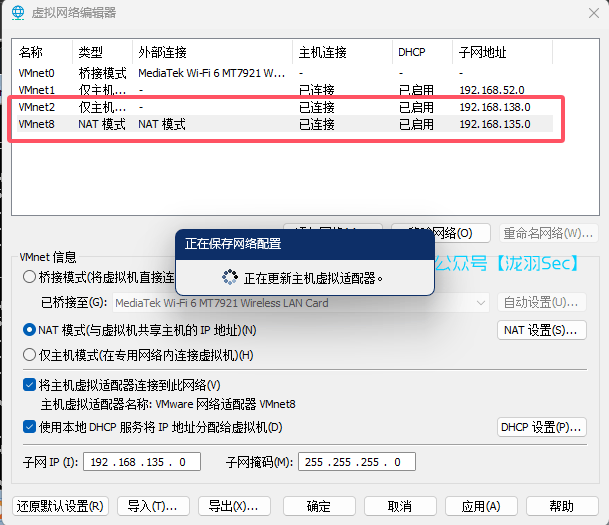This screenshot has height=525, width=609.
Task: Open the 帮助 button
Action: (x=562, y=506)
